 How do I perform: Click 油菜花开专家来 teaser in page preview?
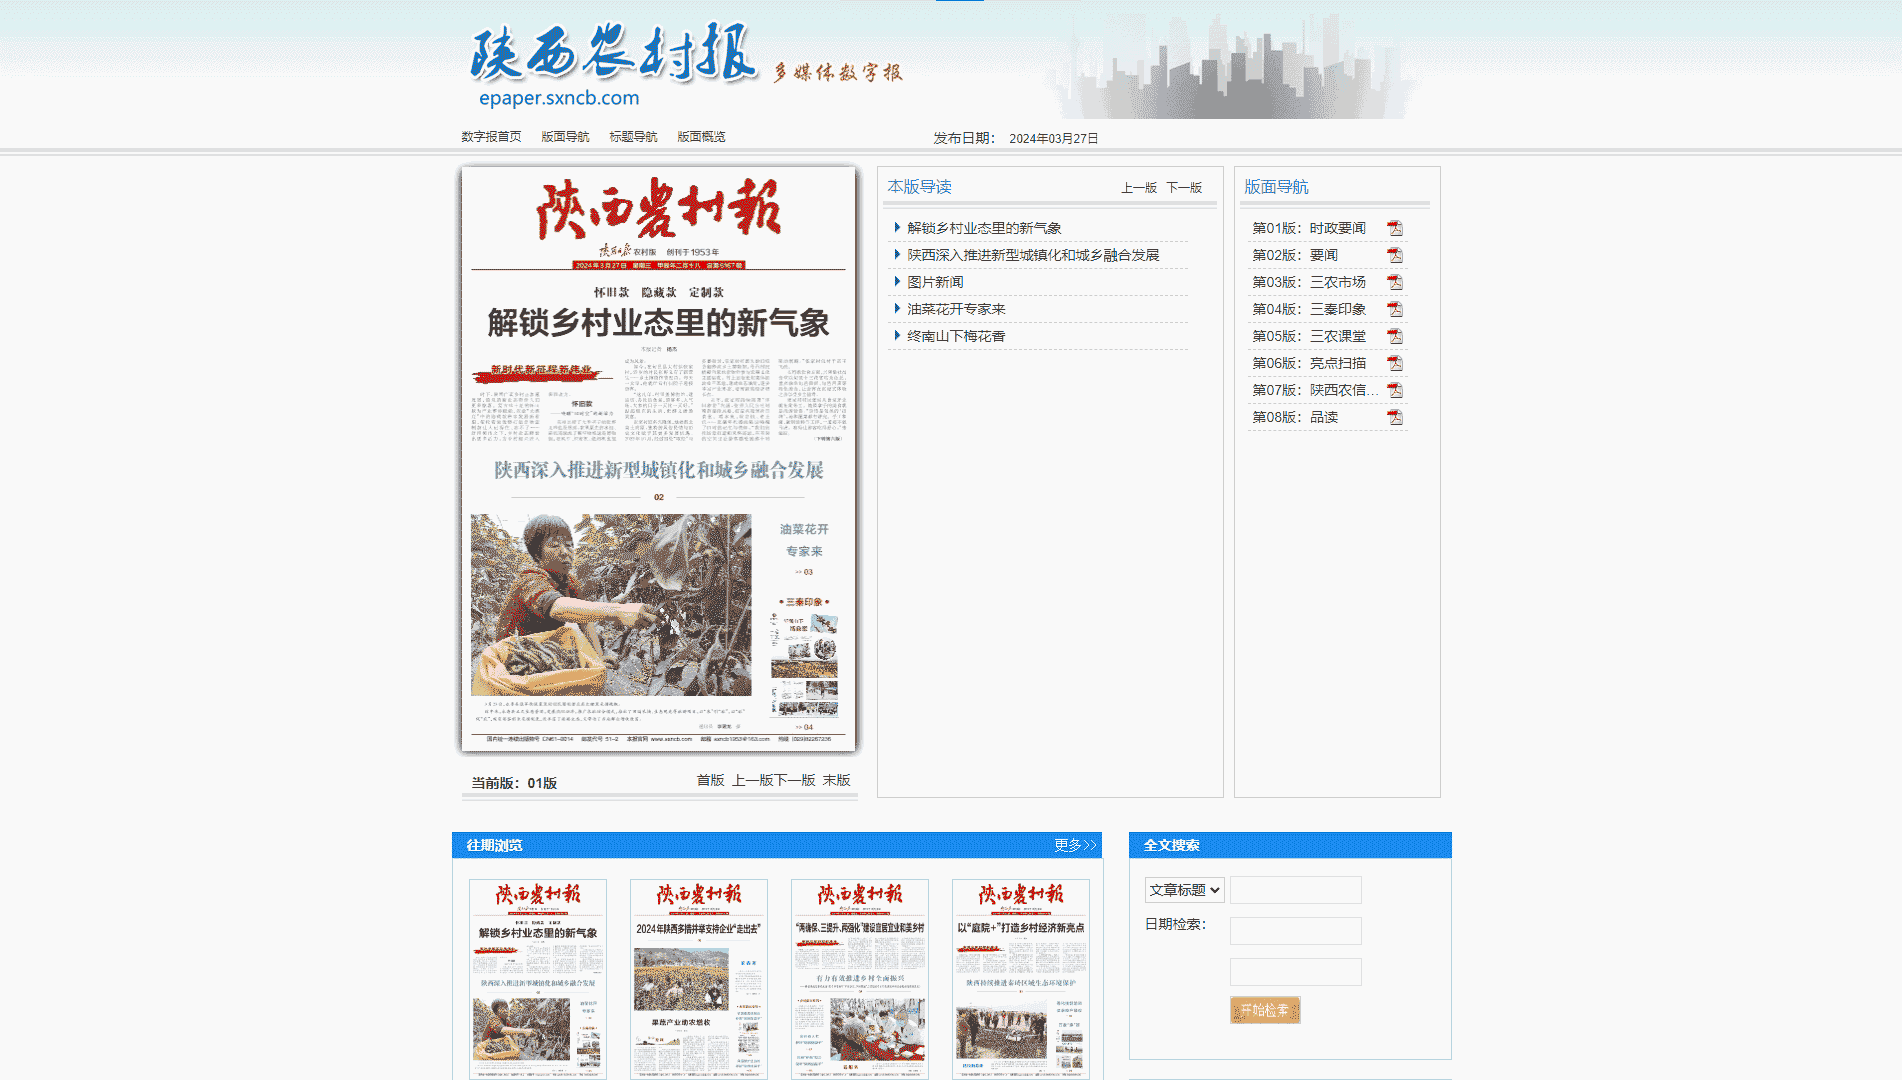coord(804,540)
